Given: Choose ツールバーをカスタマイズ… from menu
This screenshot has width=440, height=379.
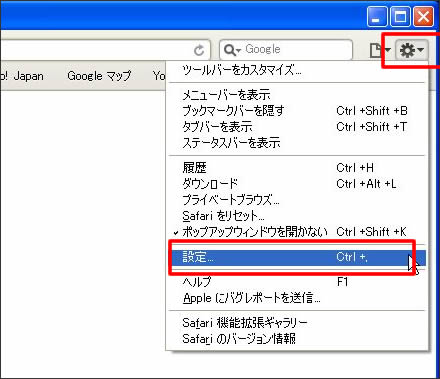Looking at the screenshot, I should click(297, 70).
